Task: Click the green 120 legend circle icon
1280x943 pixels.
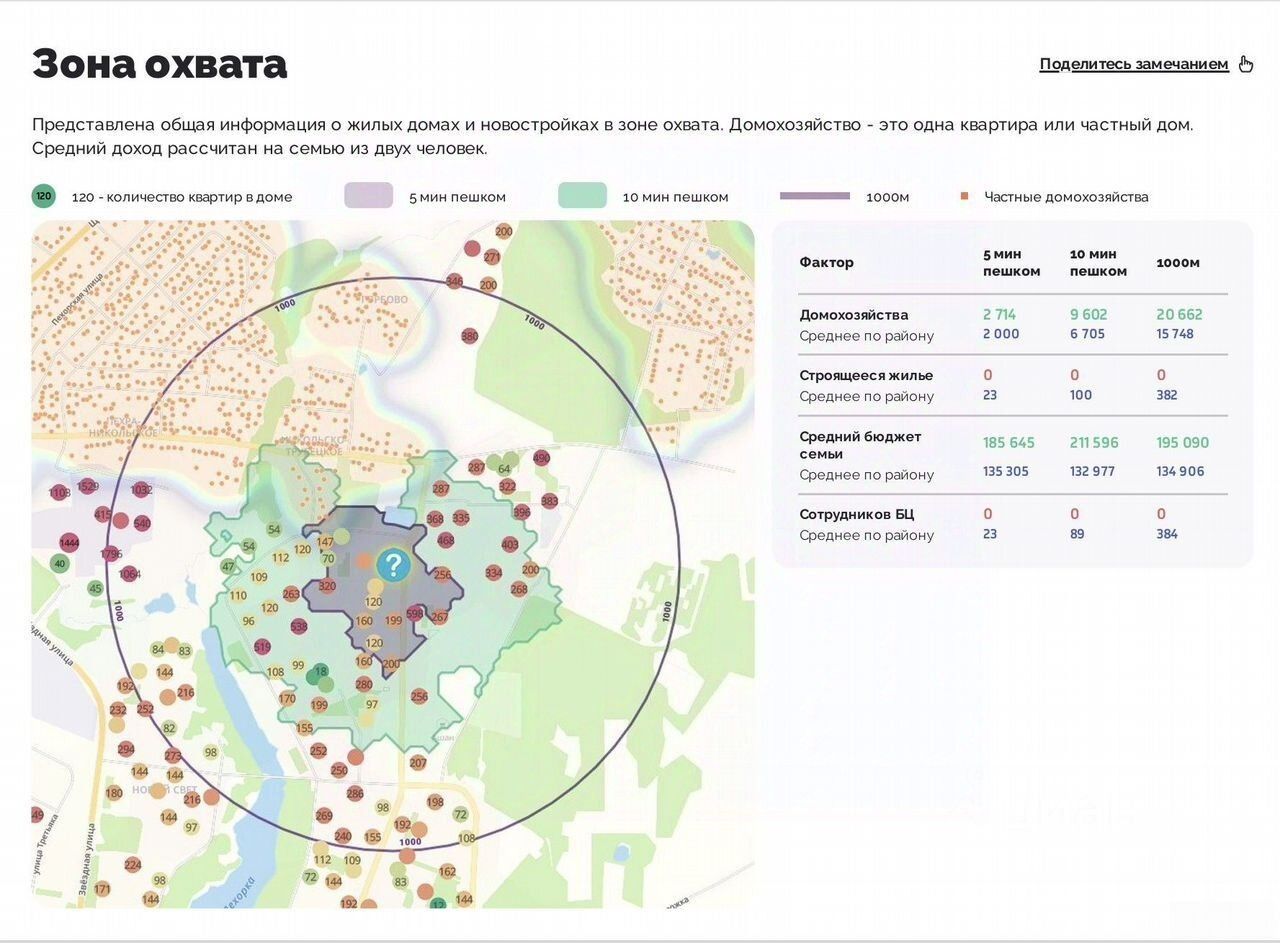Action: (x=43, y=196)
